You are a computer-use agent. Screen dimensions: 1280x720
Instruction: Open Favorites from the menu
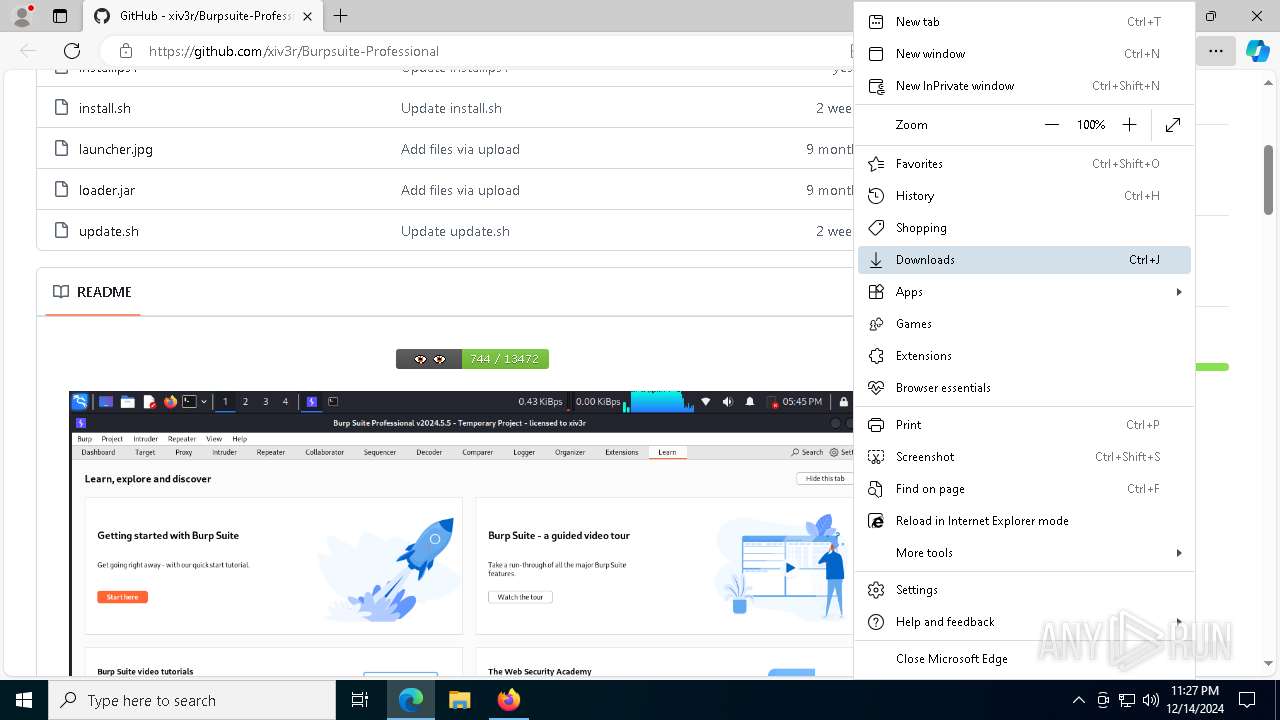coord(1024,164)
